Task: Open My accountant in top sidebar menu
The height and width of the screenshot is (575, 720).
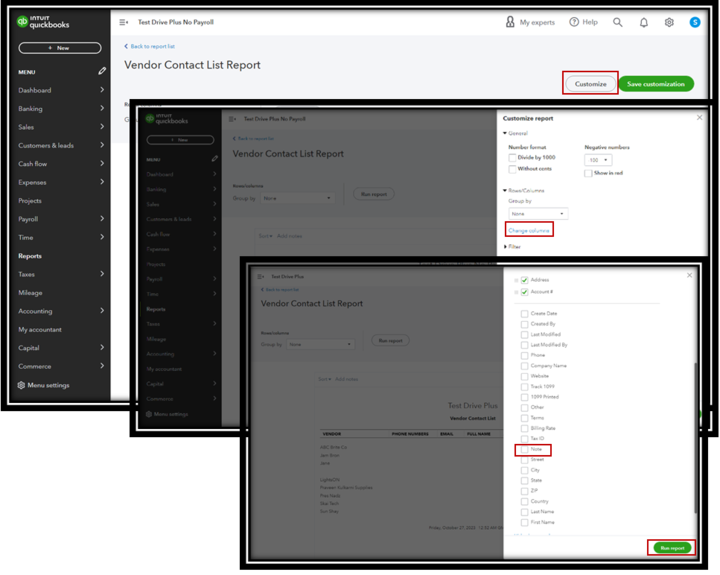Action: [40, 329]
